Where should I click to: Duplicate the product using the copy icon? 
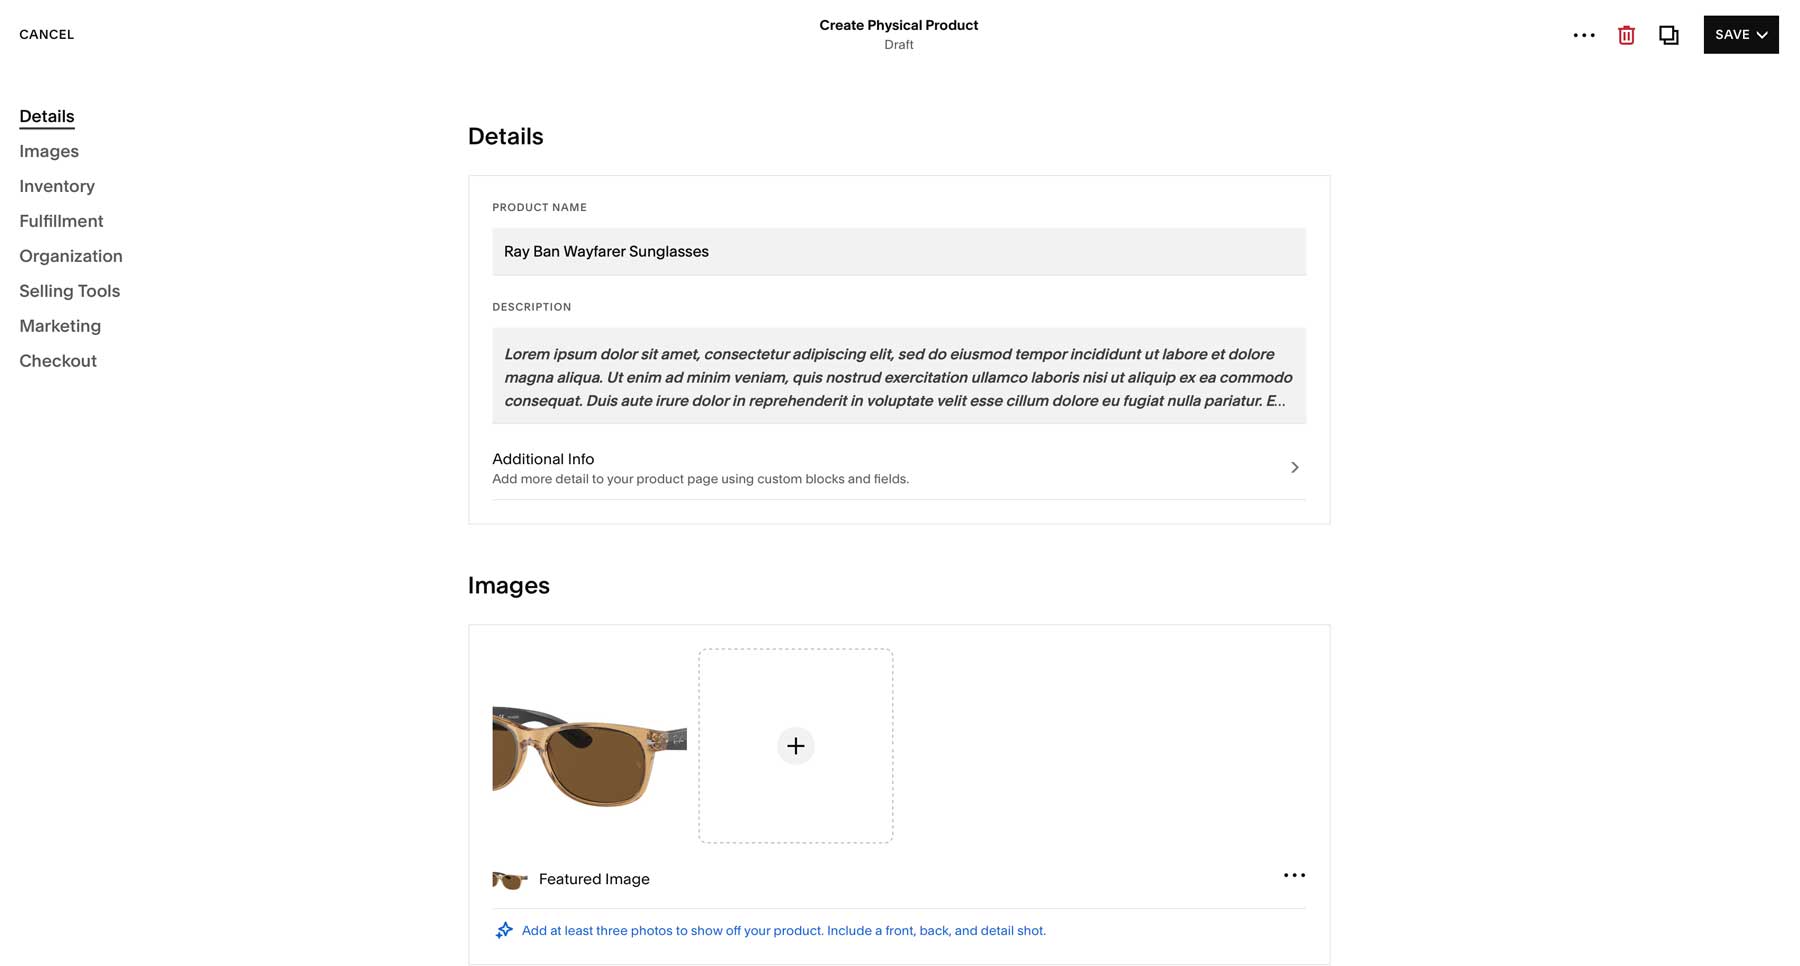click(1668, 35)
